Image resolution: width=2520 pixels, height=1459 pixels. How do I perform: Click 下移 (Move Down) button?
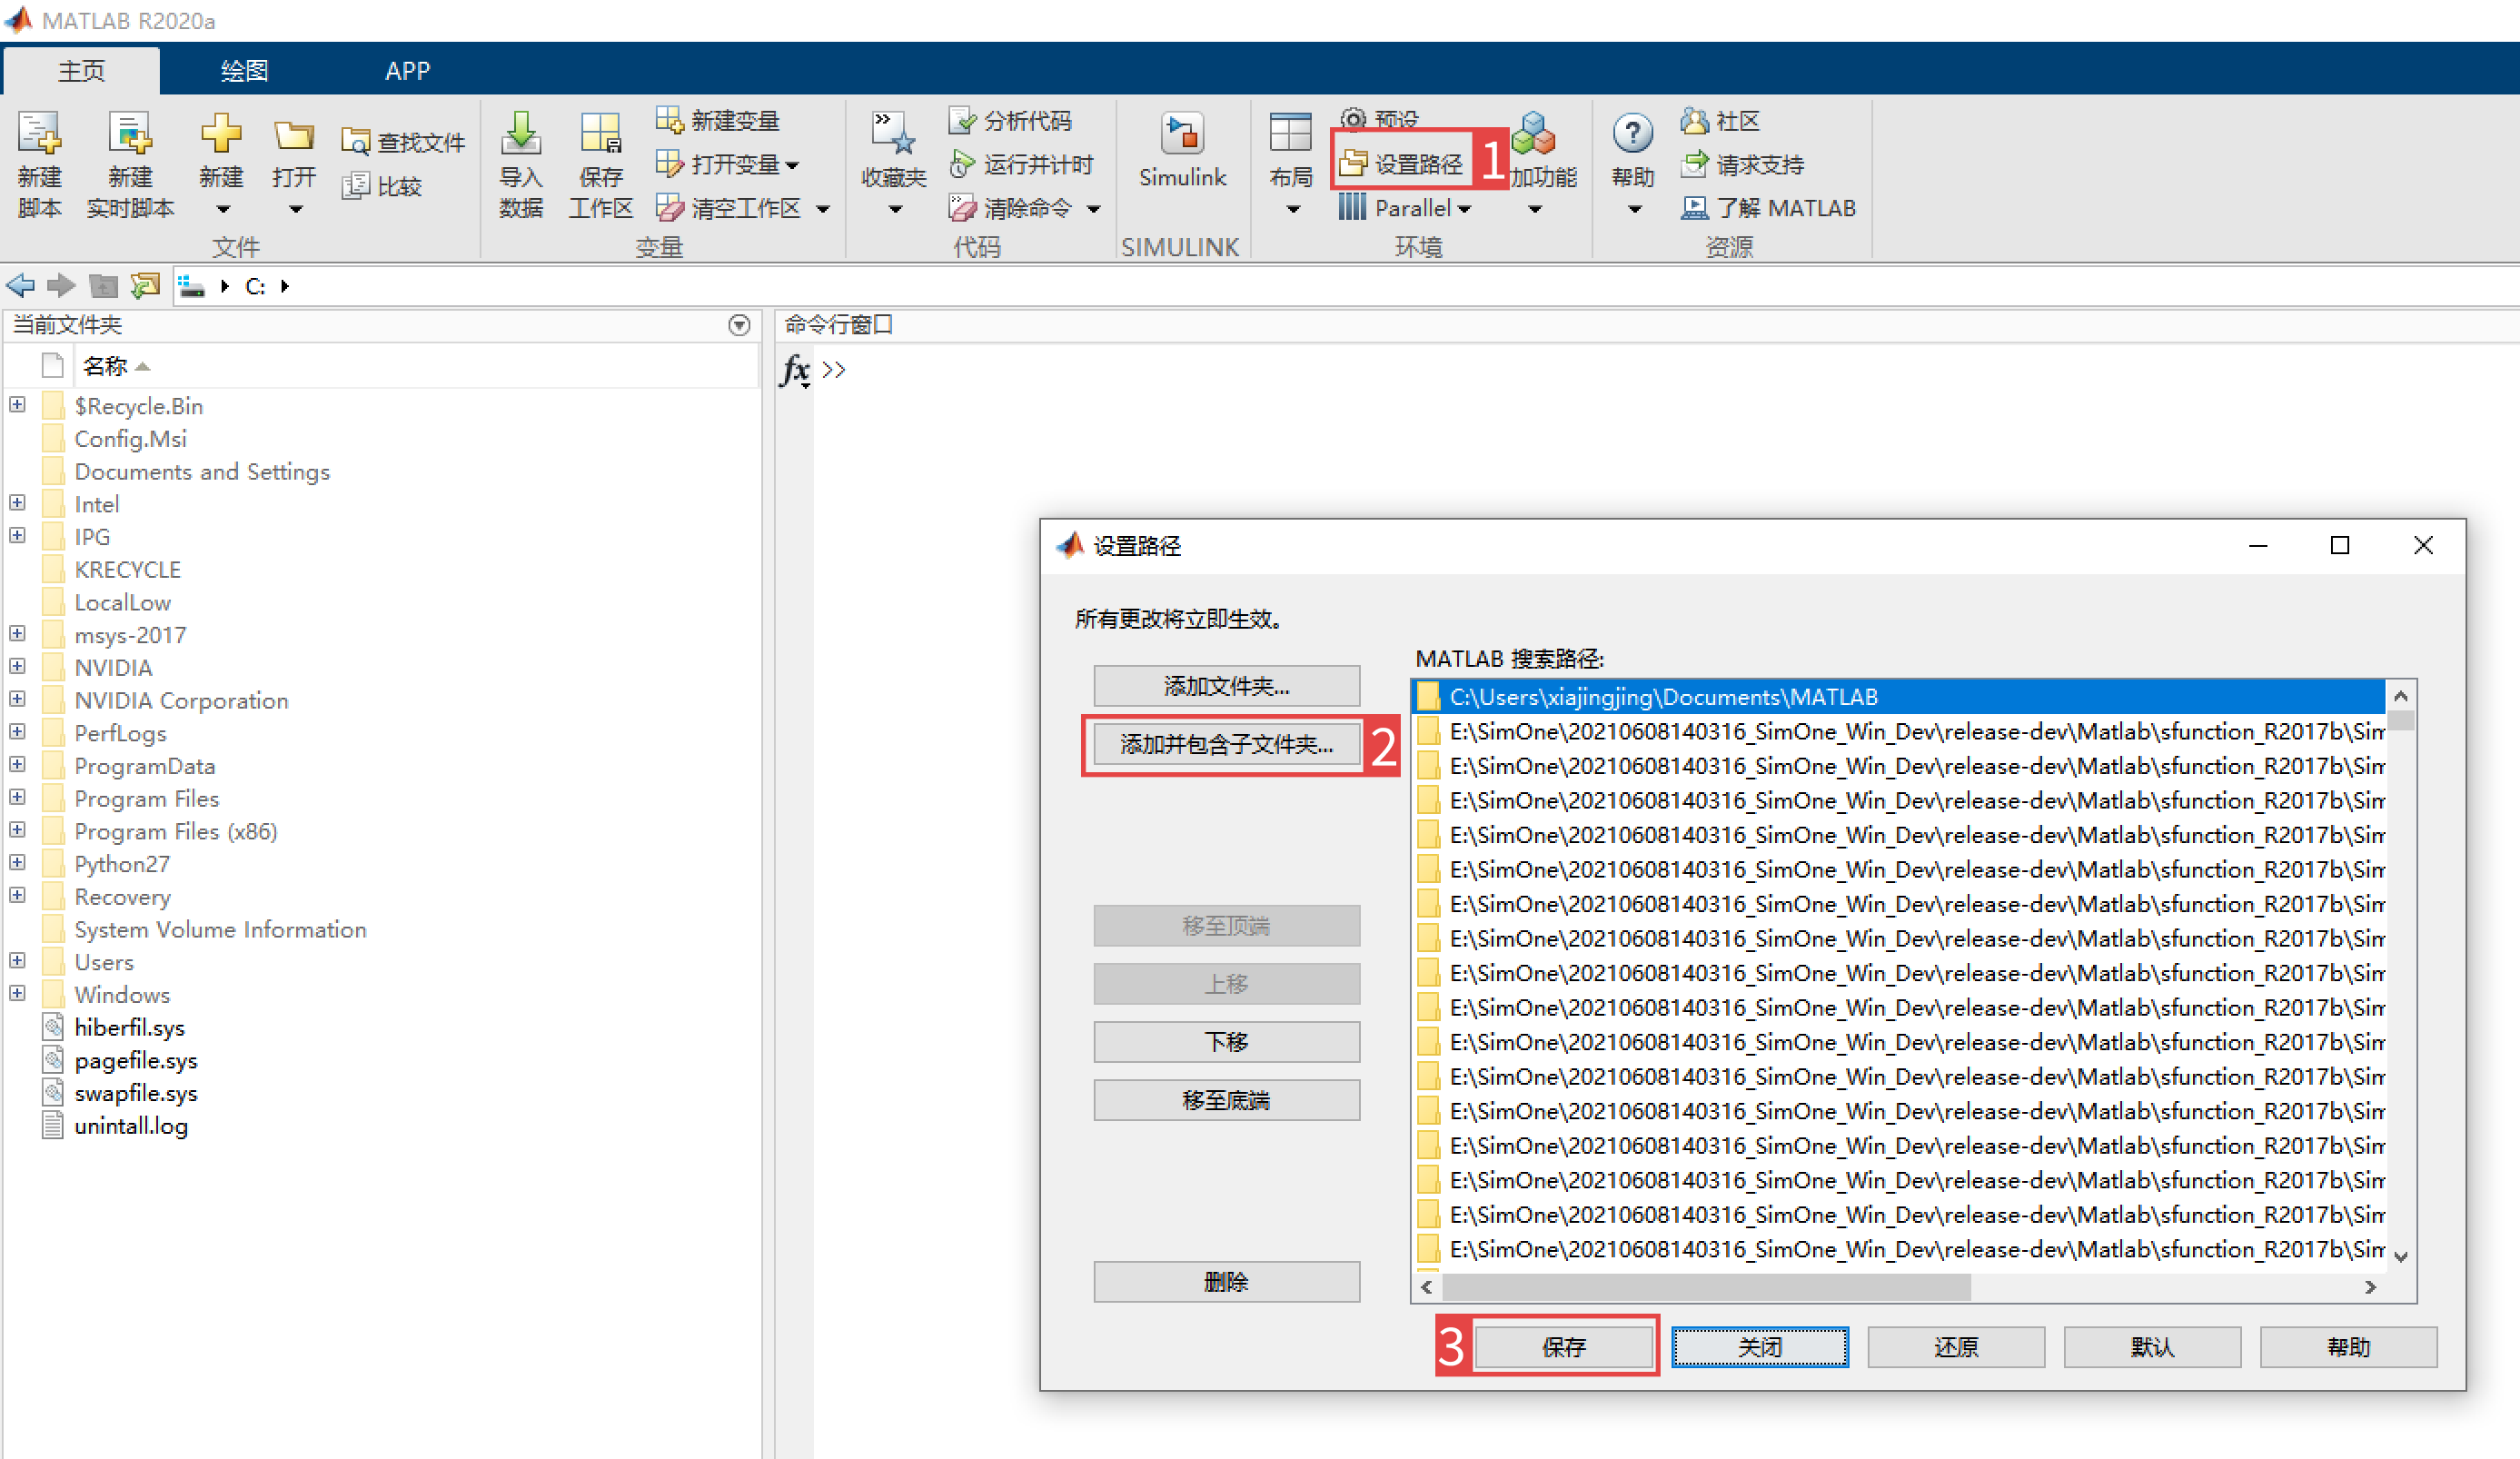[x=1226, y=1042]
